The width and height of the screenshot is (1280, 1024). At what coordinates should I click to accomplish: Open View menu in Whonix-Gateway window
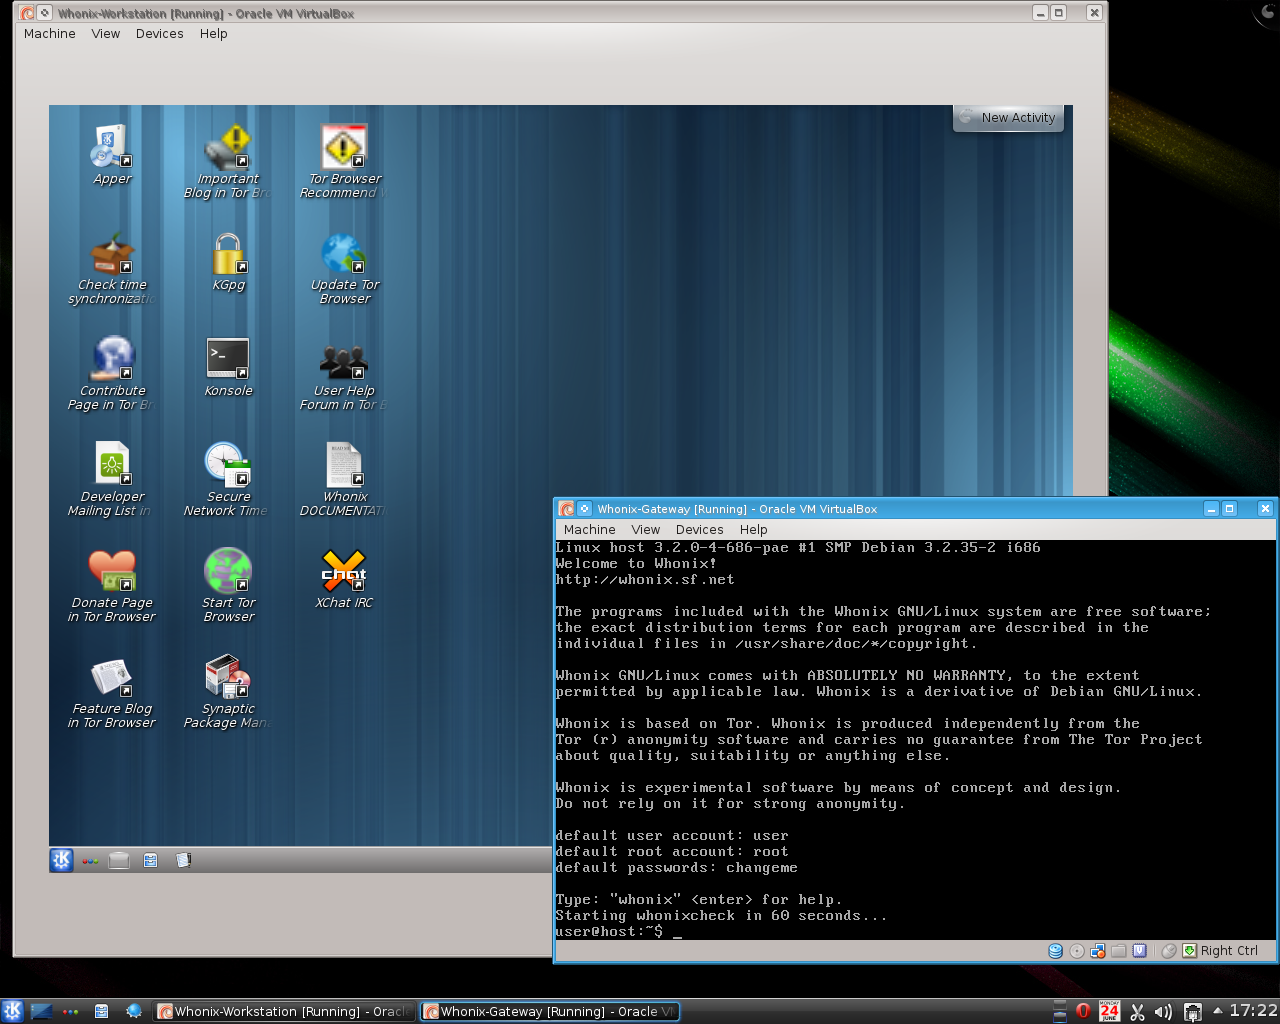pyautogui.click(x=646, y=529)
